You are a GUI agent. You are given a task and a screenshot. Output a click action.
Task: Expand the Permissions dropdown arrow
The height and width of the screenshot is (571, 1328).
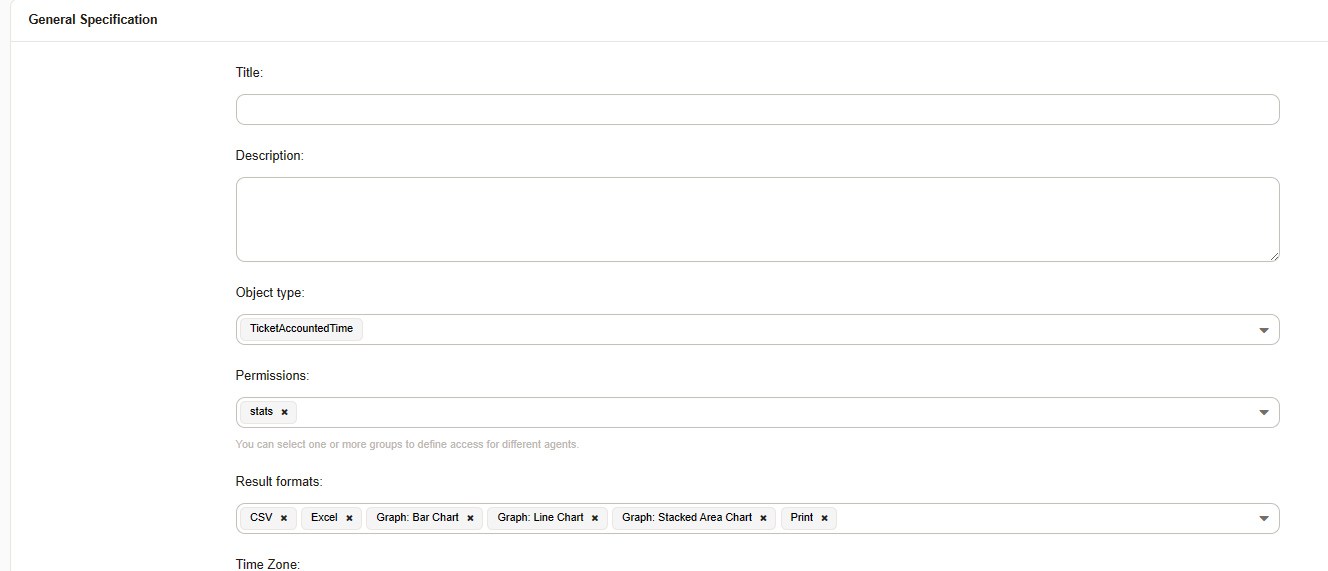[1263, 413]
